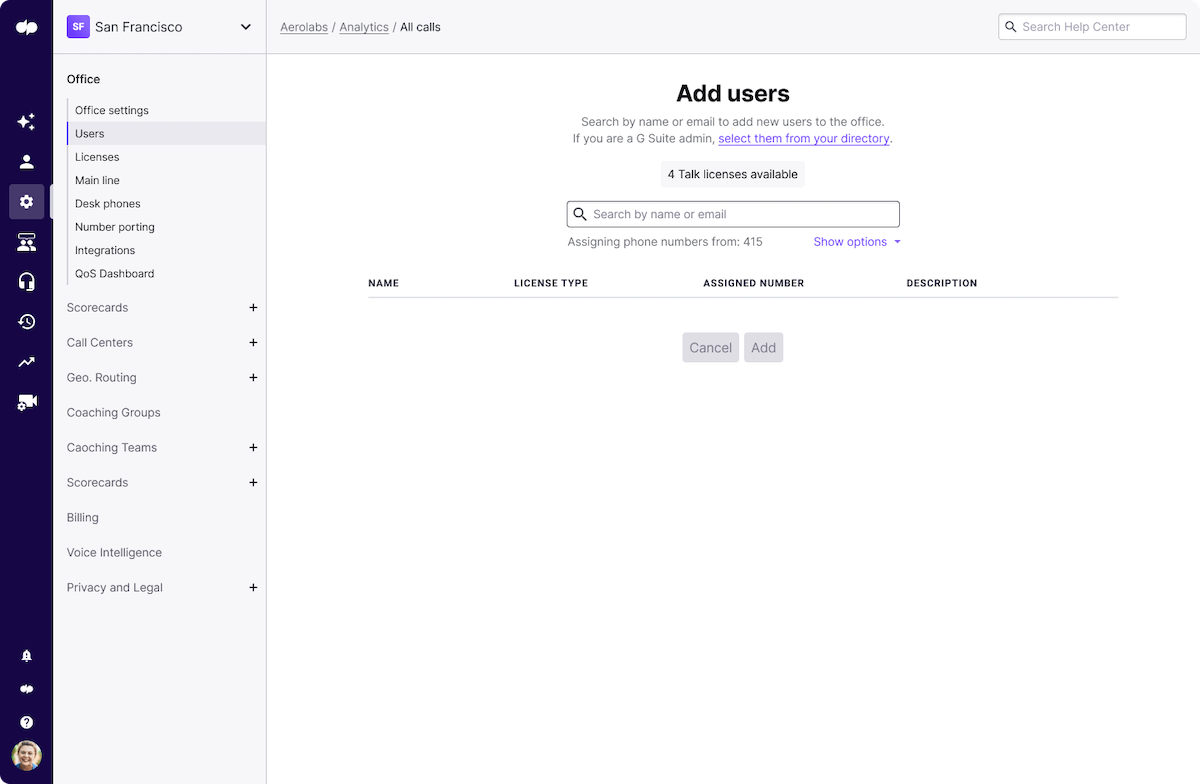
Task: Open the Meetings video camera icon
Action: click(26, 401)
